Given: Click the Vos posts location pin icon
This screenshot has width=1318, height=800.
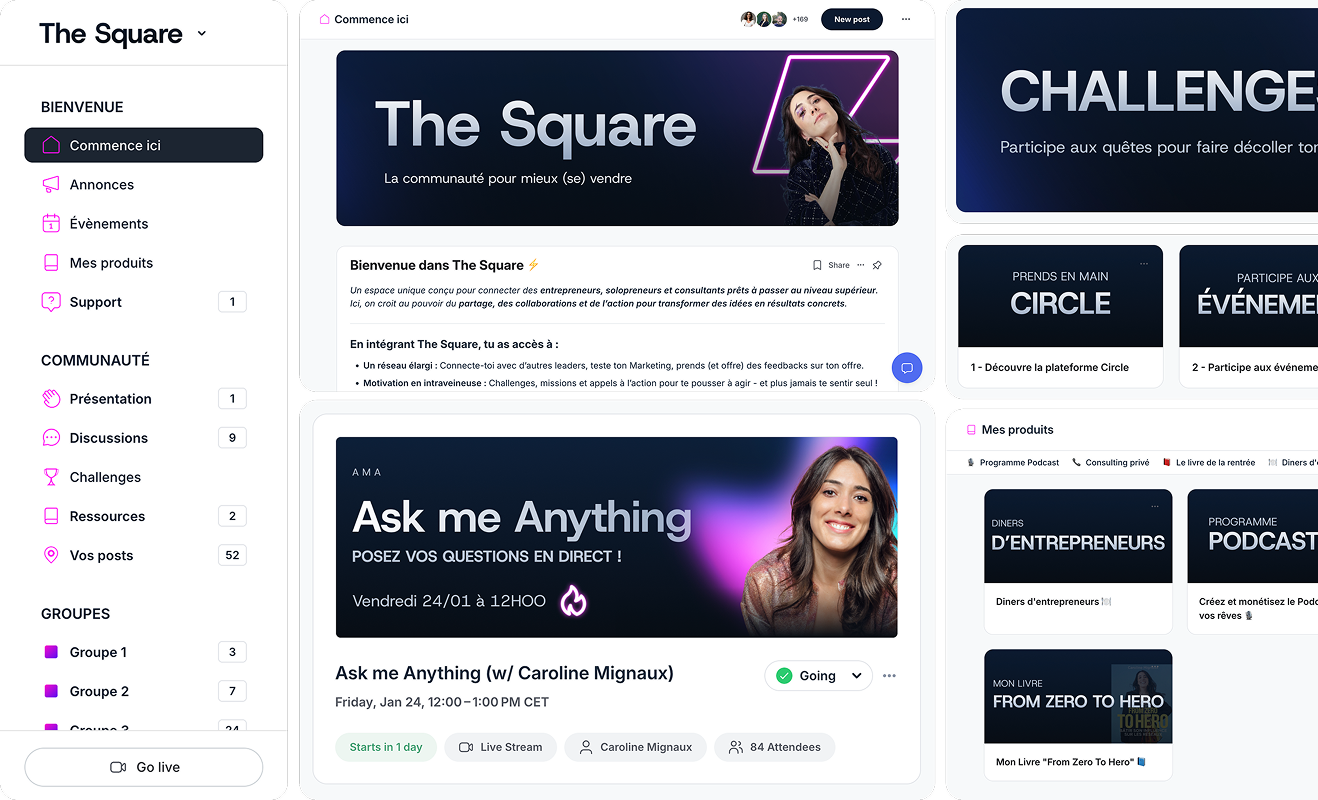Looking at the screenshot, I should coord(51,555).
